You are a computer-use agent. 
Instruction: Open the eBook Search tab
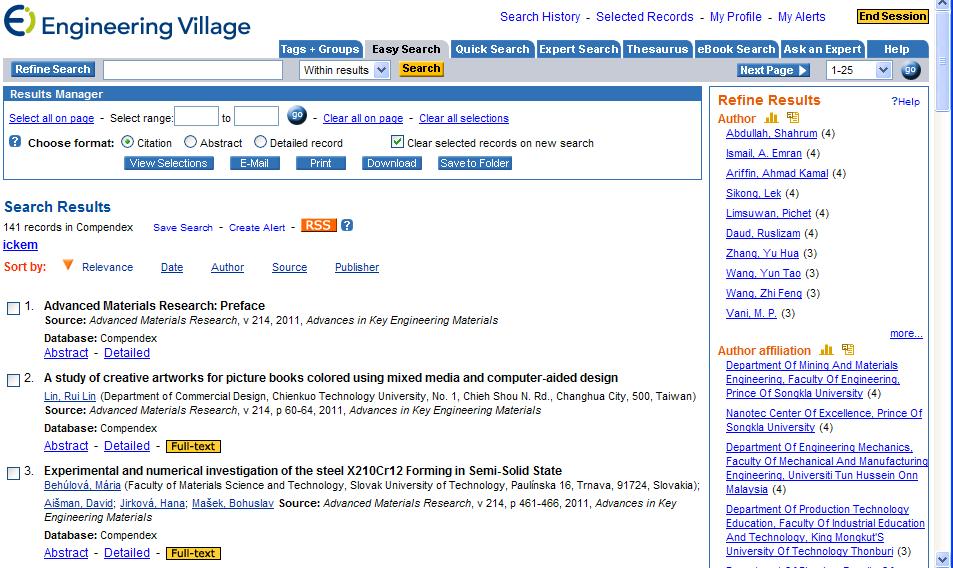click(x=736, y=49)
